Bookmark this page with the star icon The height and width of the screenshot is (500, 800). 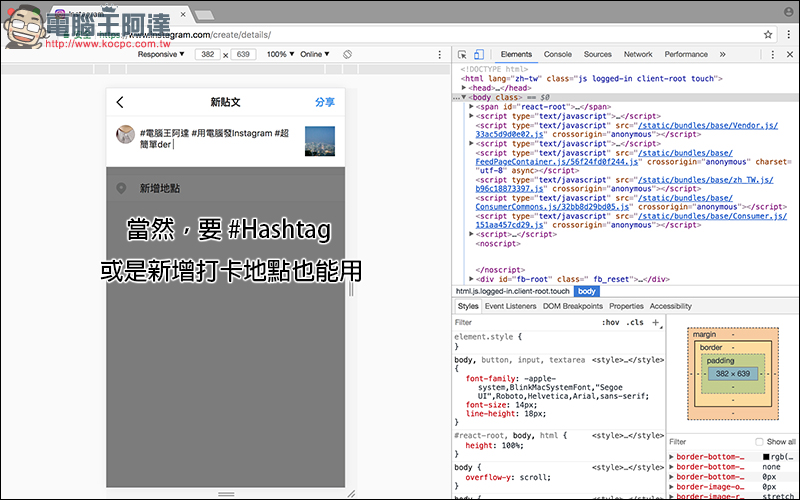(x=768, y=35)
